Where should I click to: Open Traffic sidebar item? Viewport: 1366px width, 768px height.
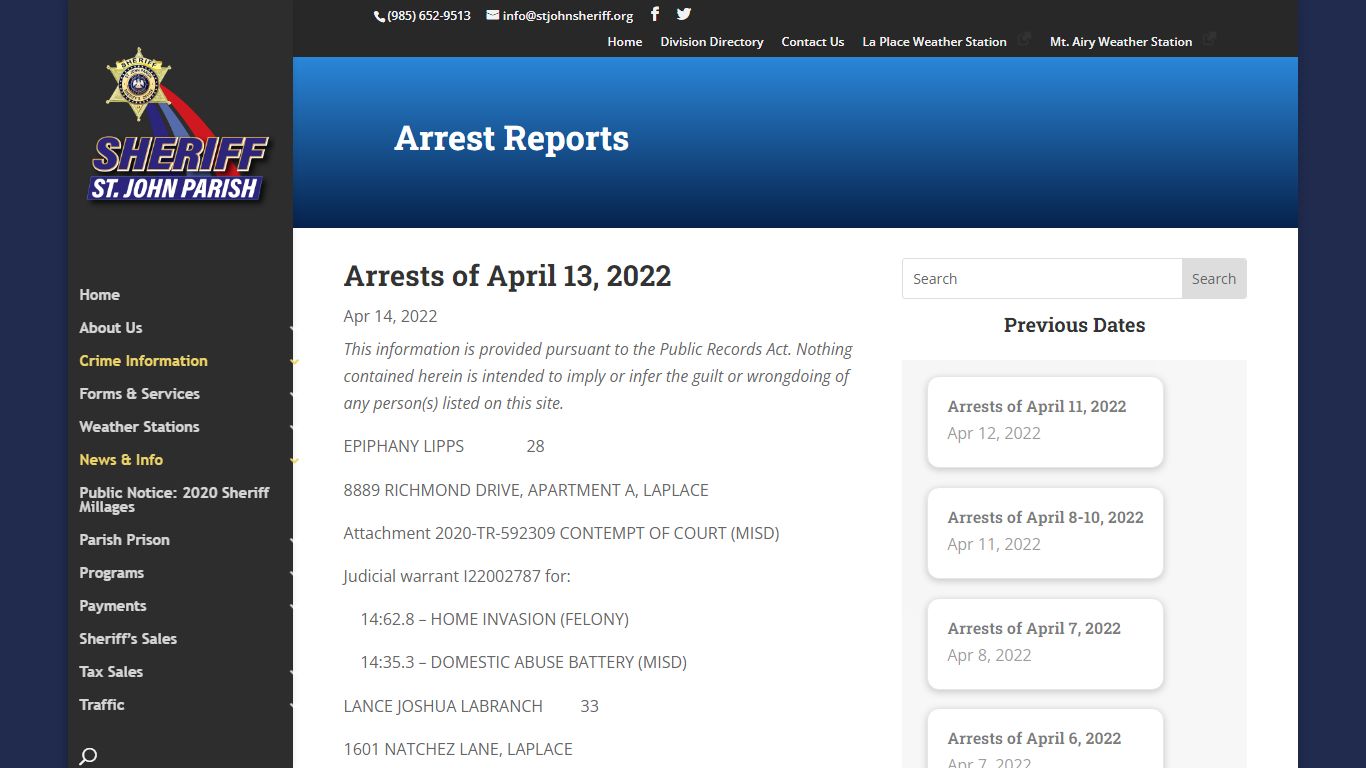coord(102,705)
